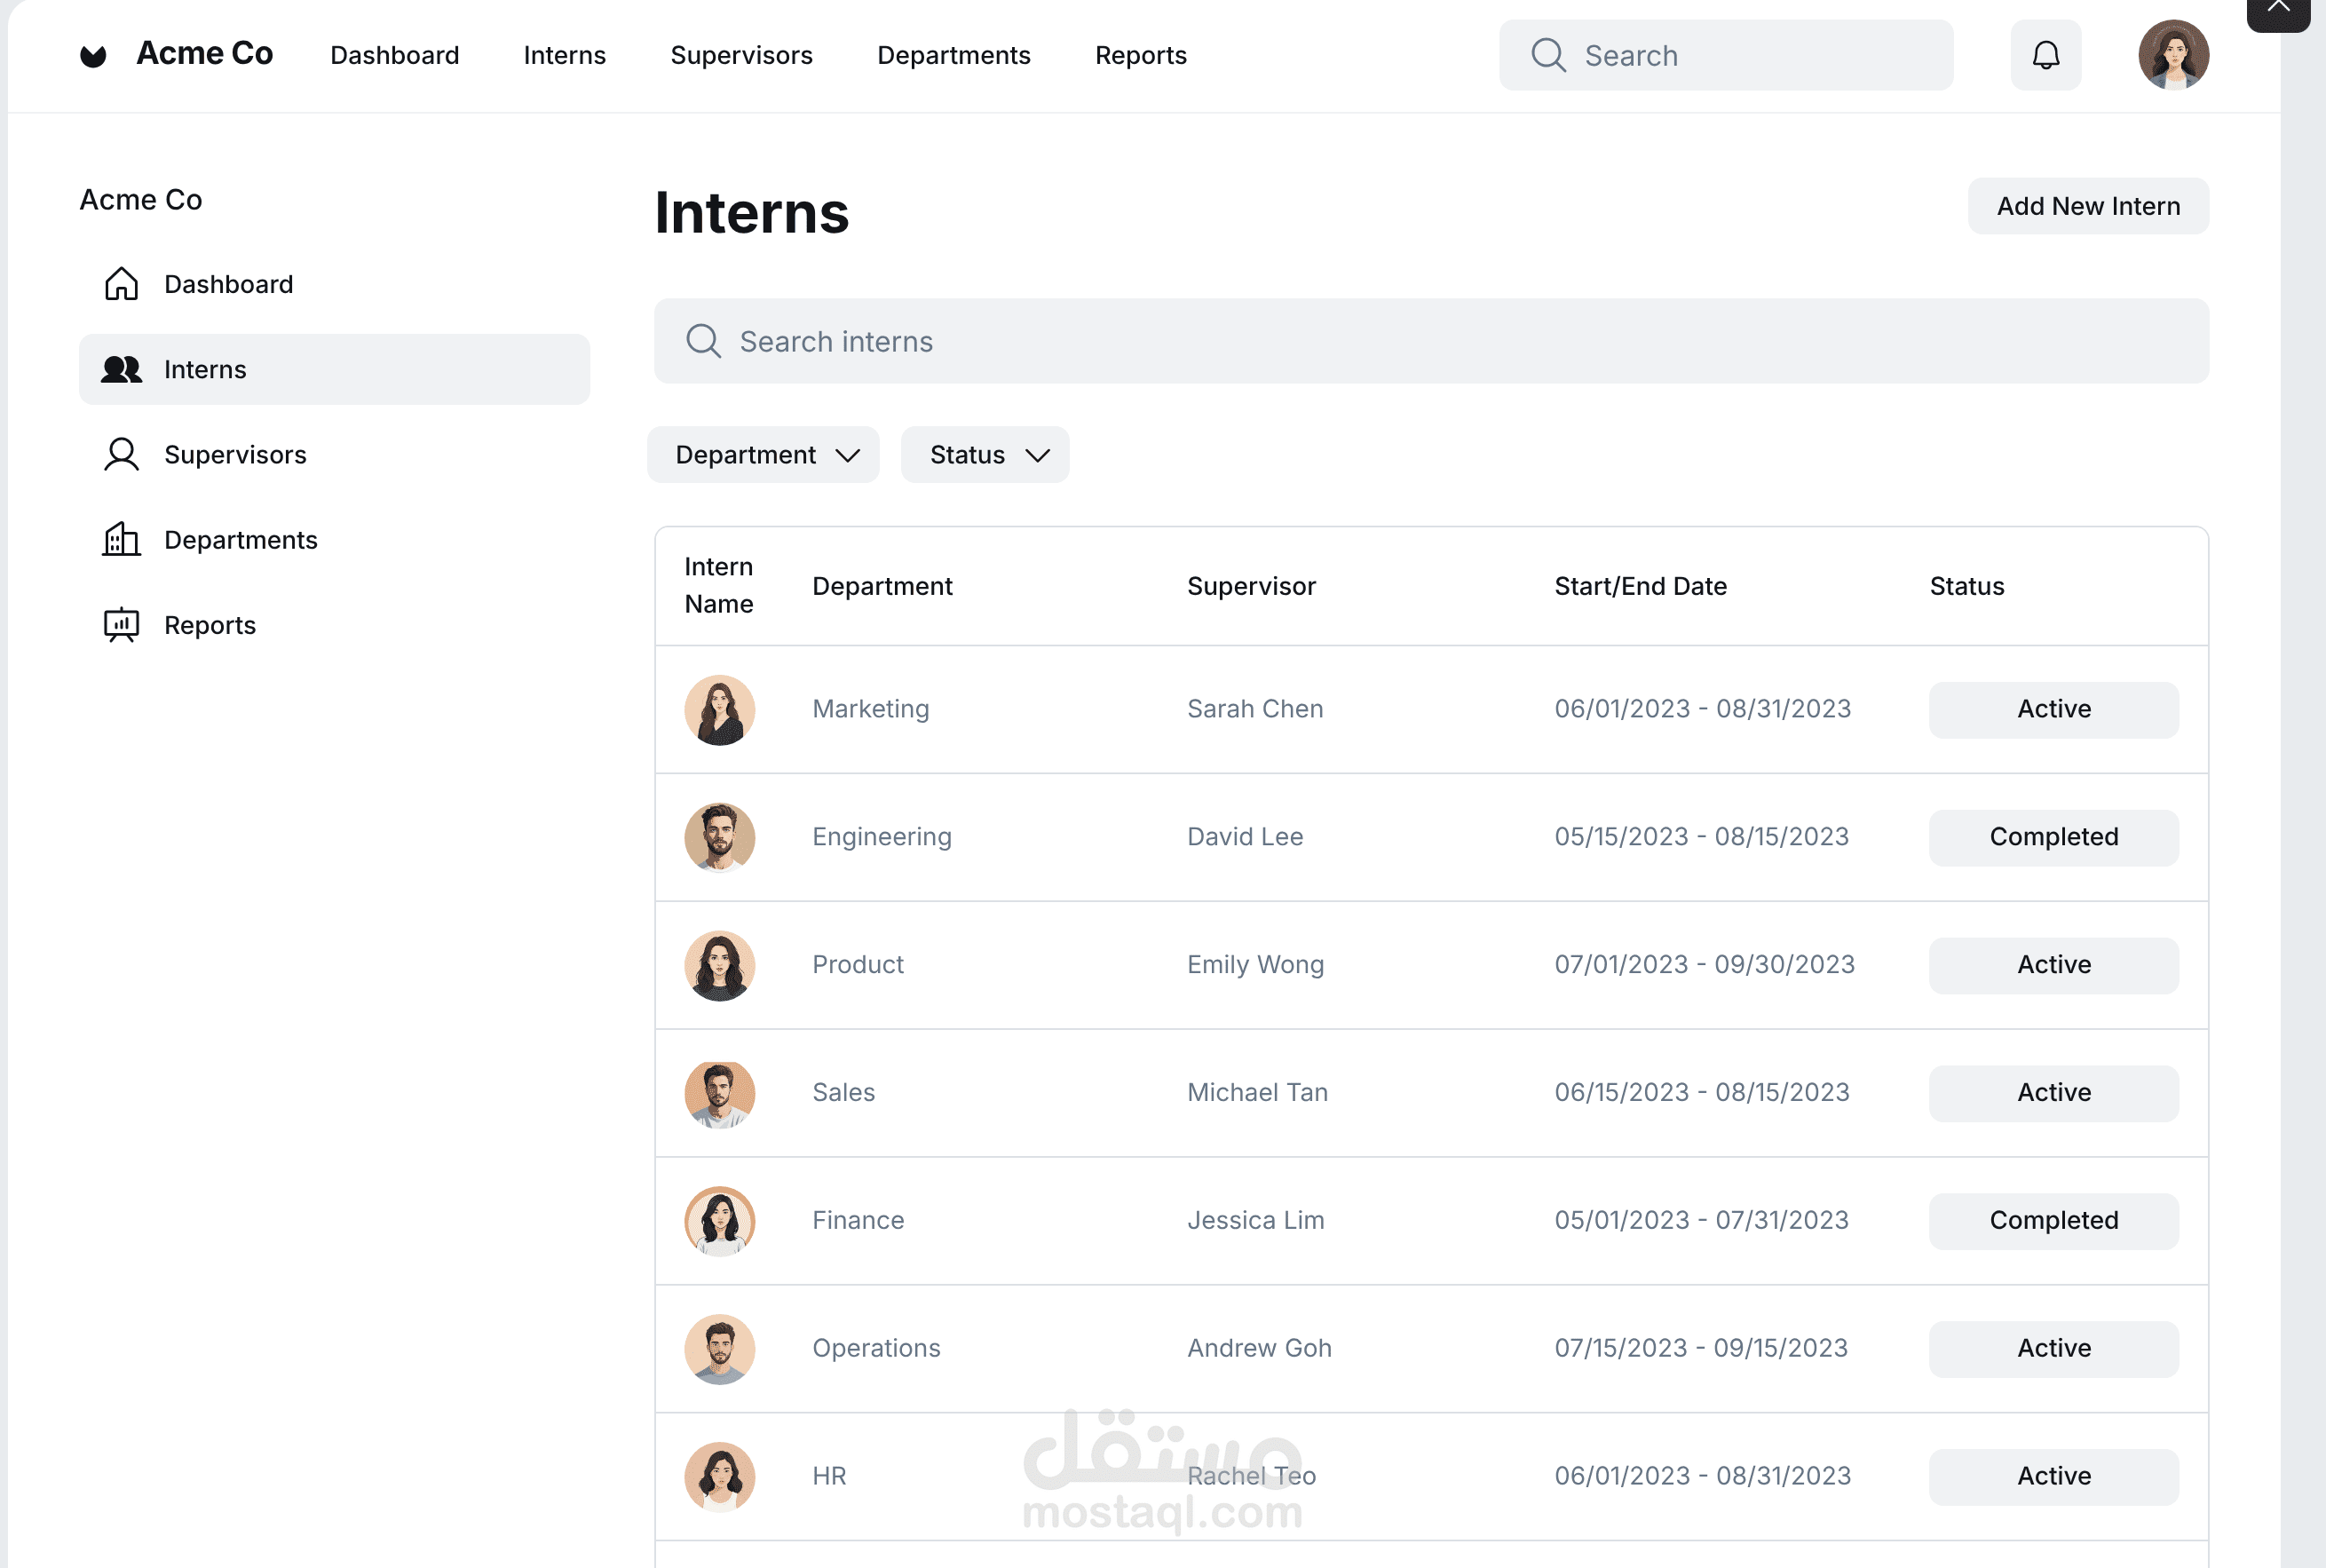The image size is (2326, 1568).
Task: Open the user profile avatar menu
Action: (x=2172, y=55)
